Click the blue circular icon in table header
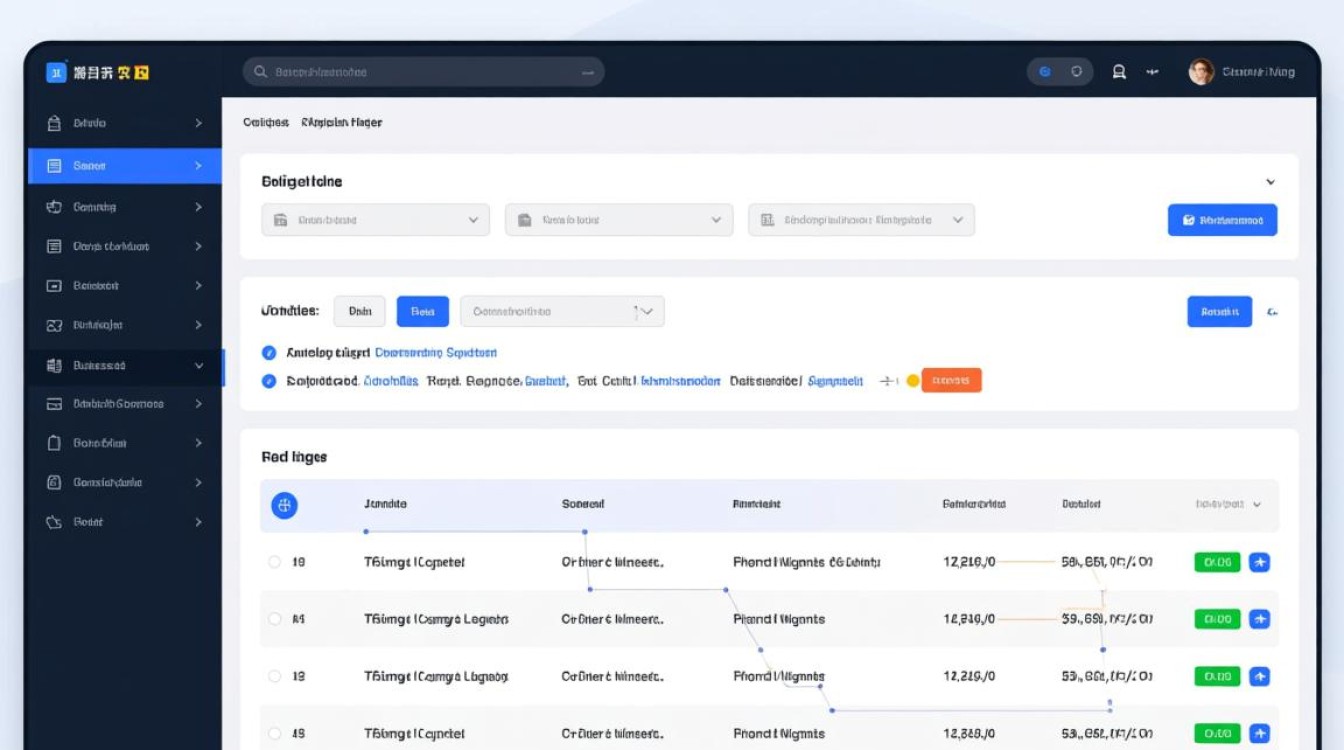Viewport: 1344px width, 750px height. coord(284,506)
